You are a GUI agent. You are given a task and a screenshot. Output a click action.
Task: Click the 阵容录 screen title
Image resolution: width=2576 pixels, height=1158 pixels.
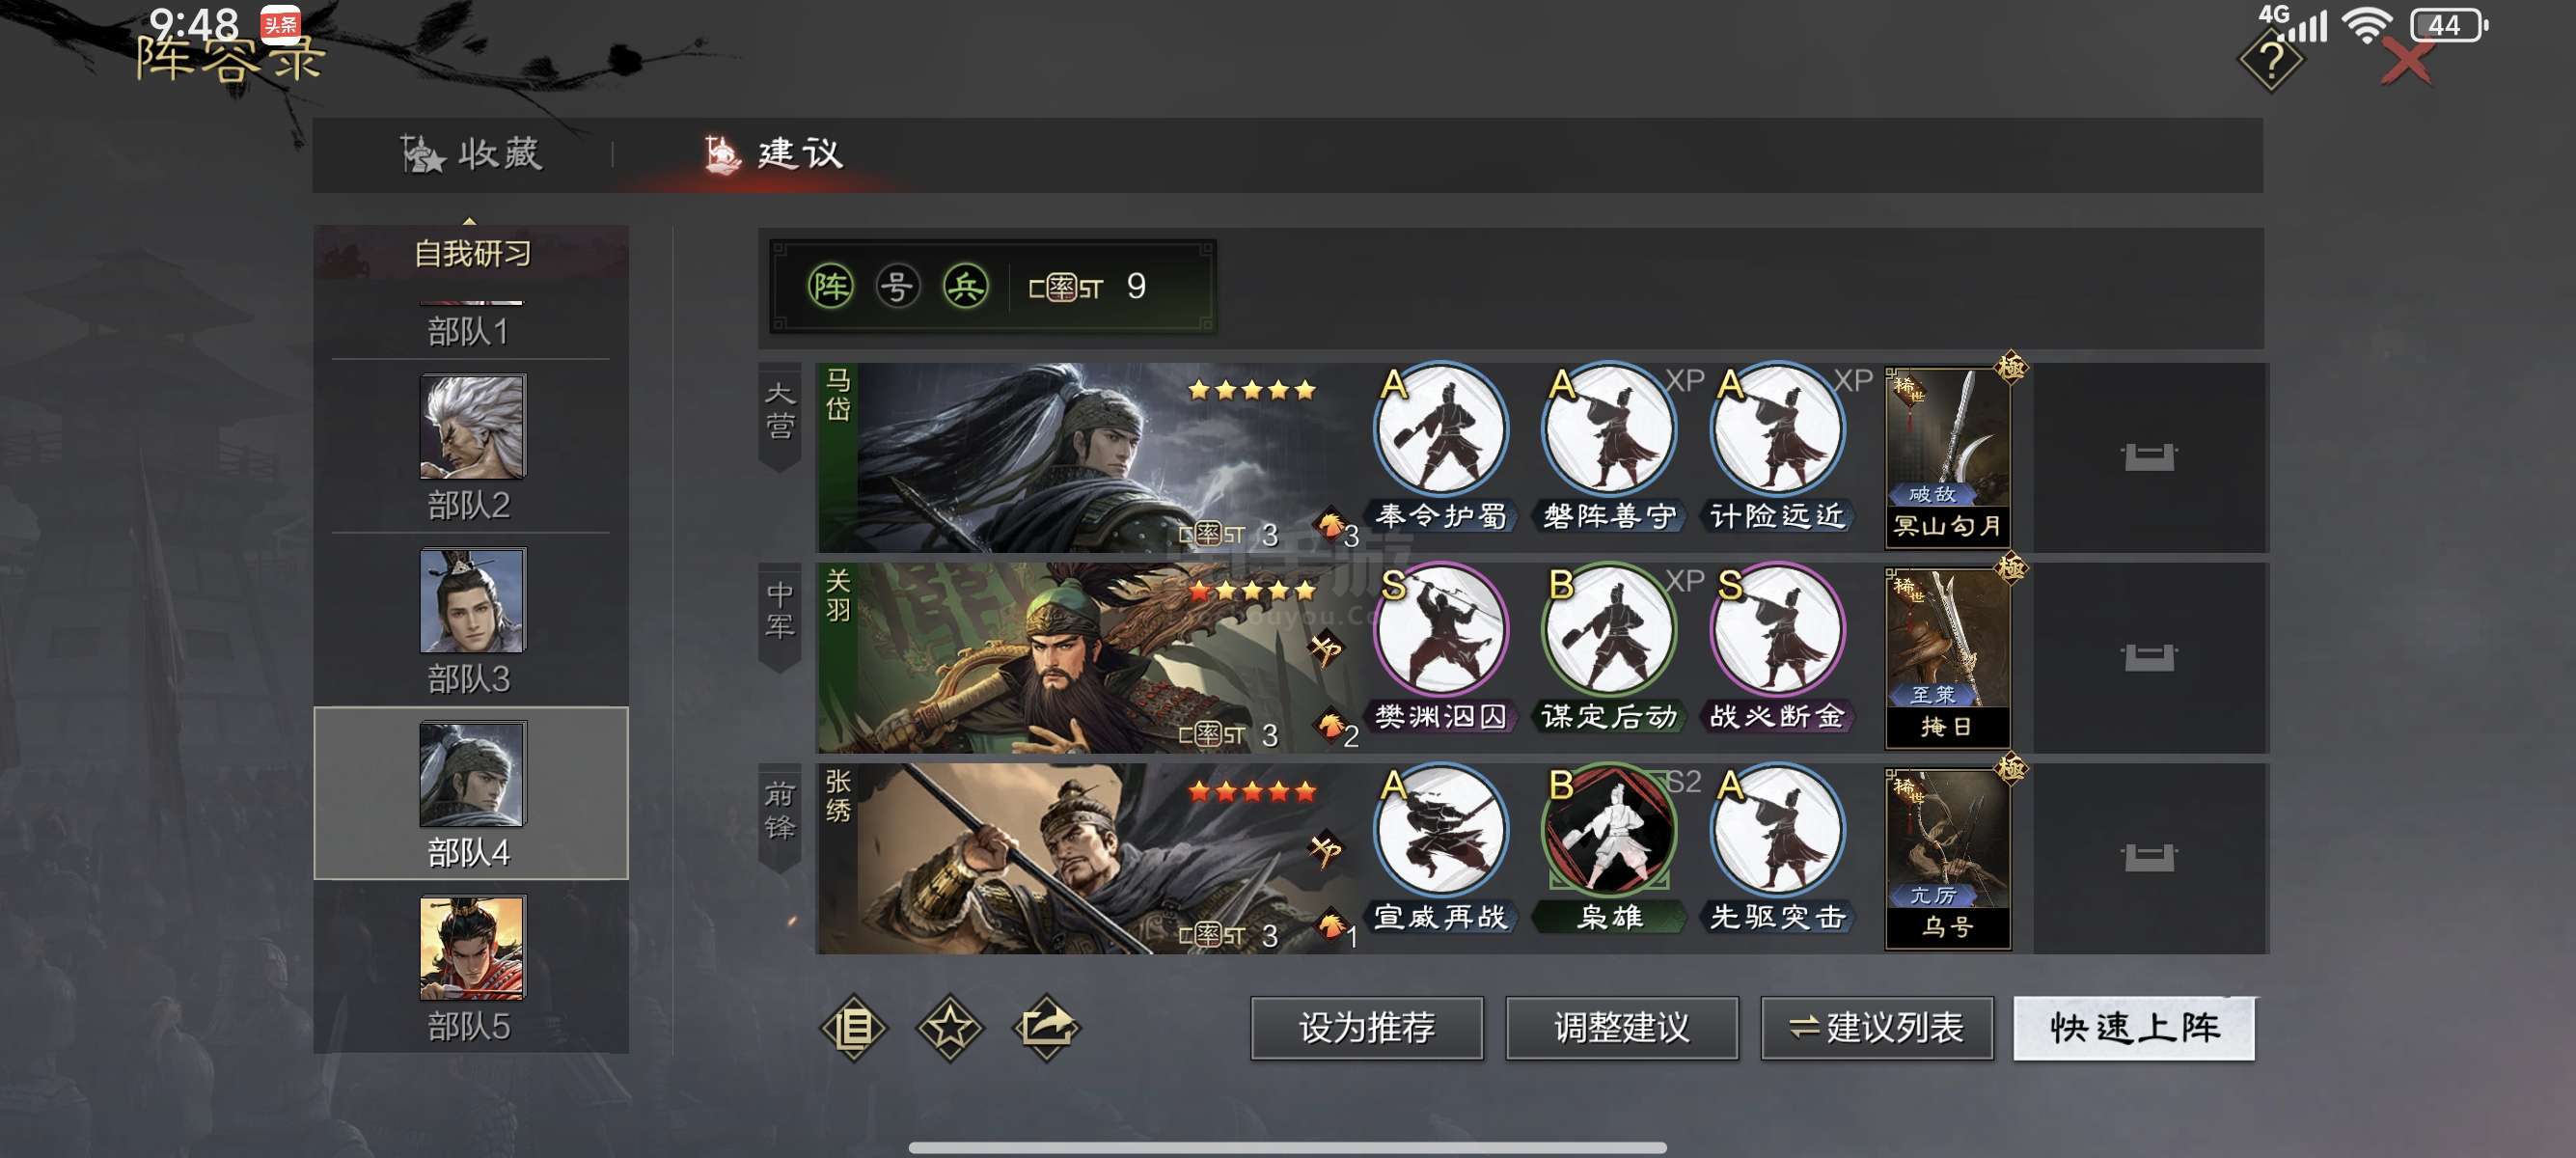231,59
